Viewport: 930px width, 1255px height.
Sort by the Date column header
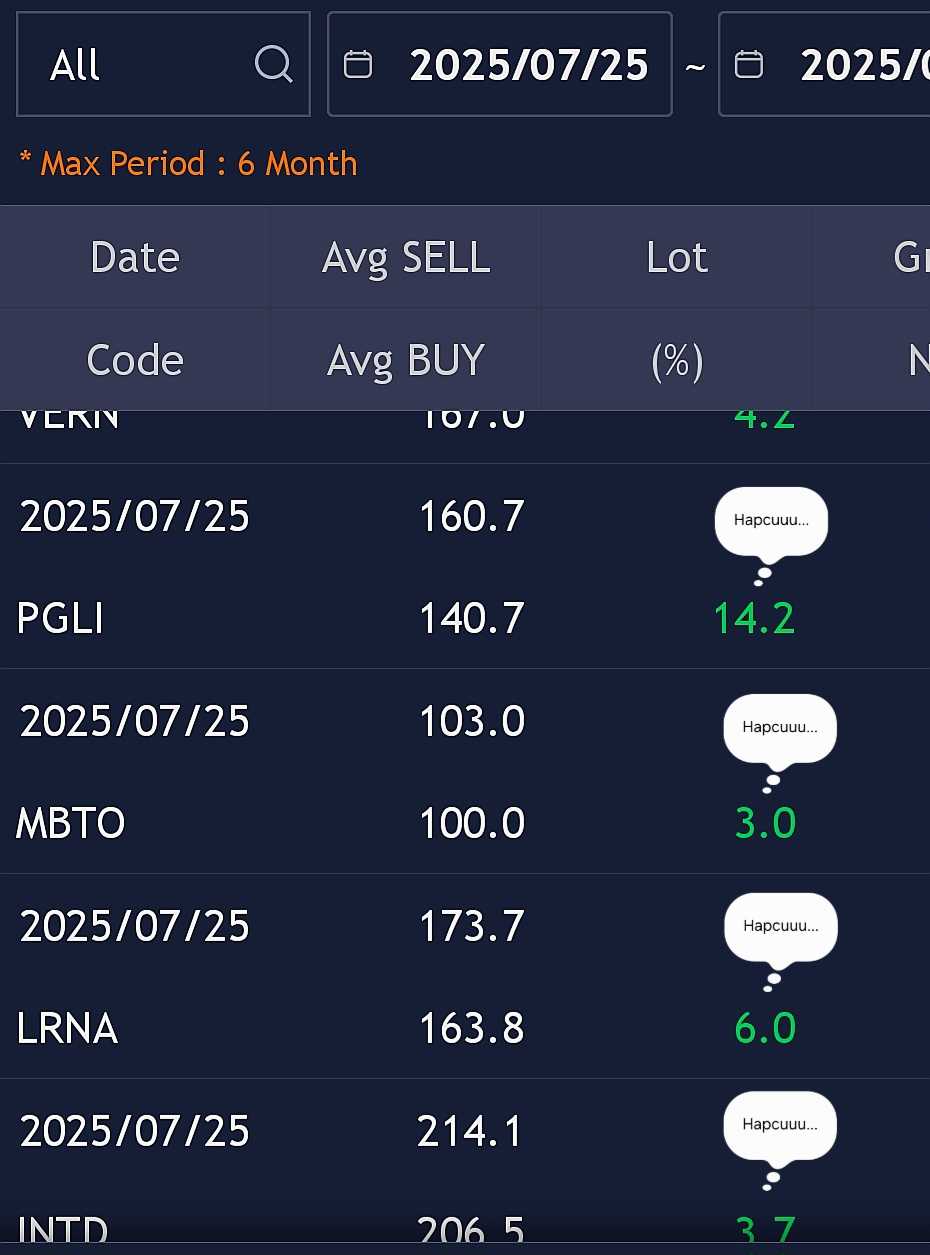pos(135,258)
